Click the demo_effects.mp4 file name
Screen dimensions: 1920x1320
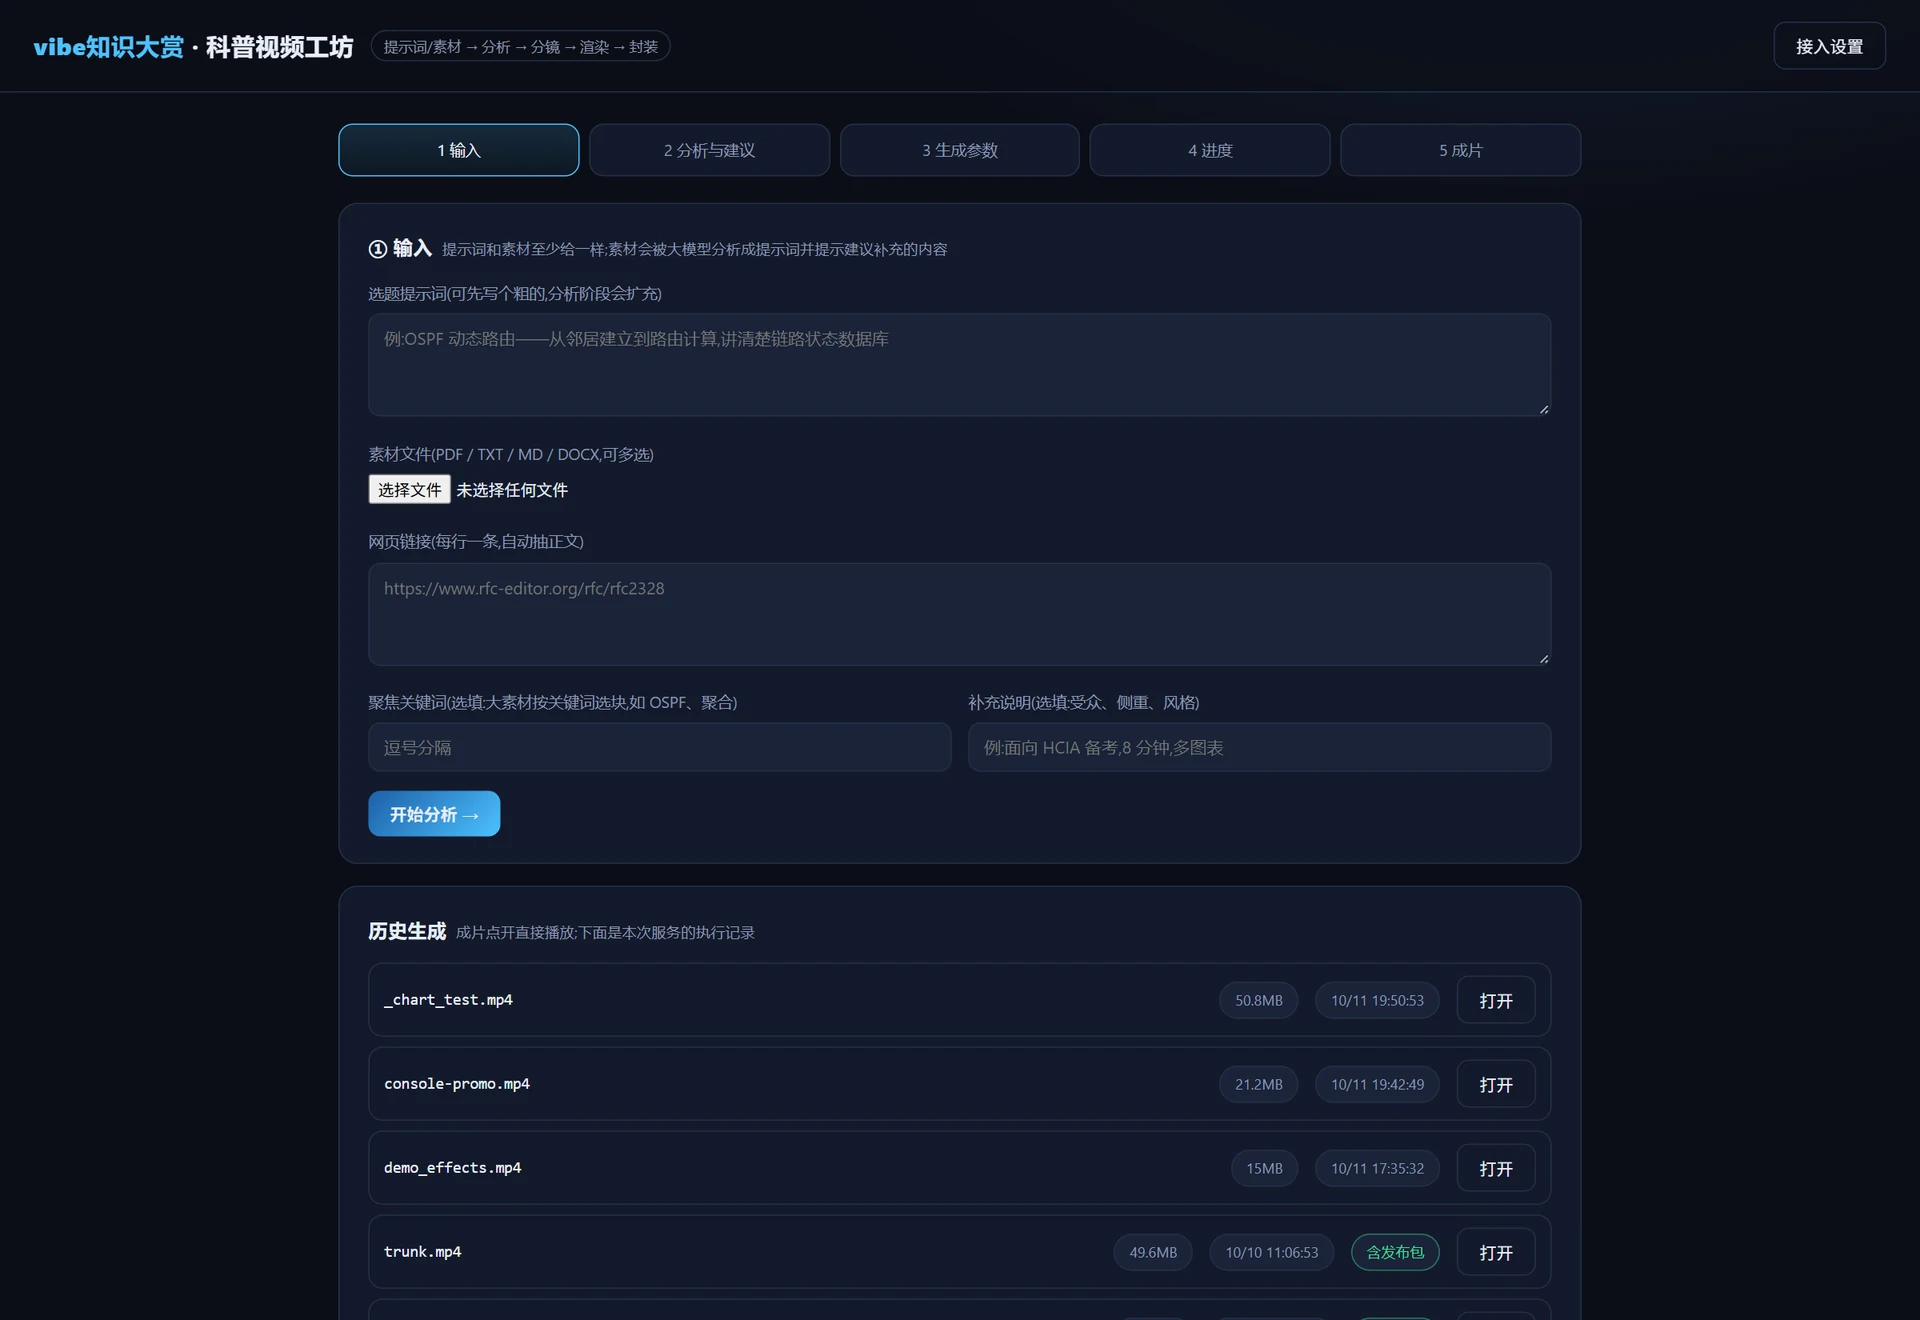(452, 1168)
